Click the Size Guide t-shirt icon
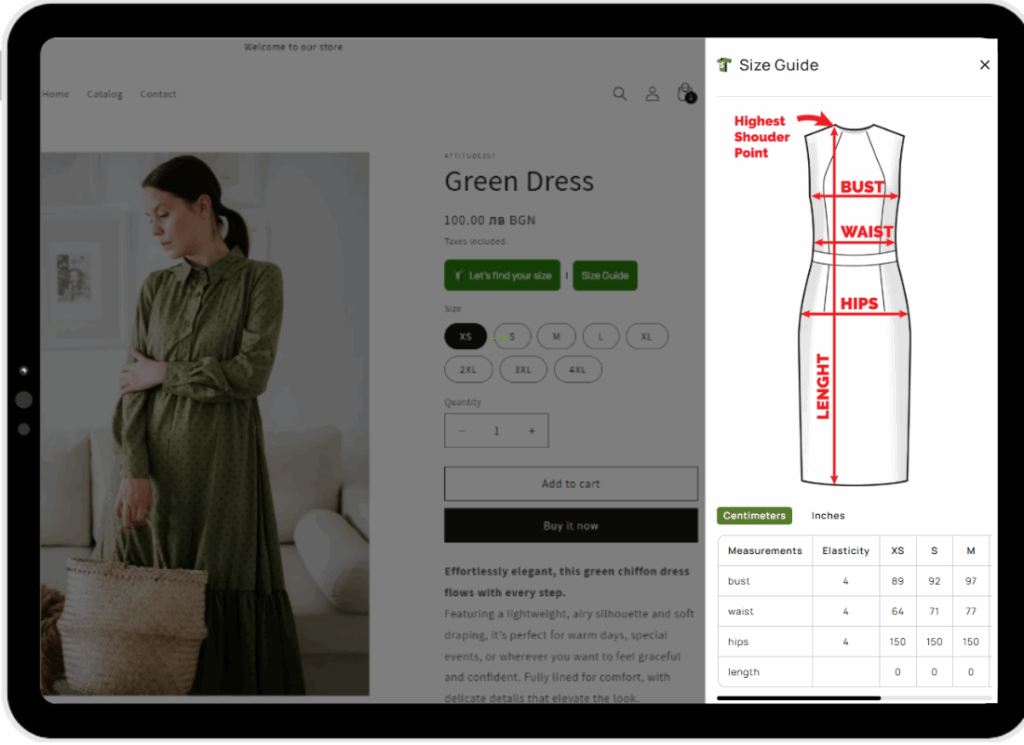 tap(724, 65)
